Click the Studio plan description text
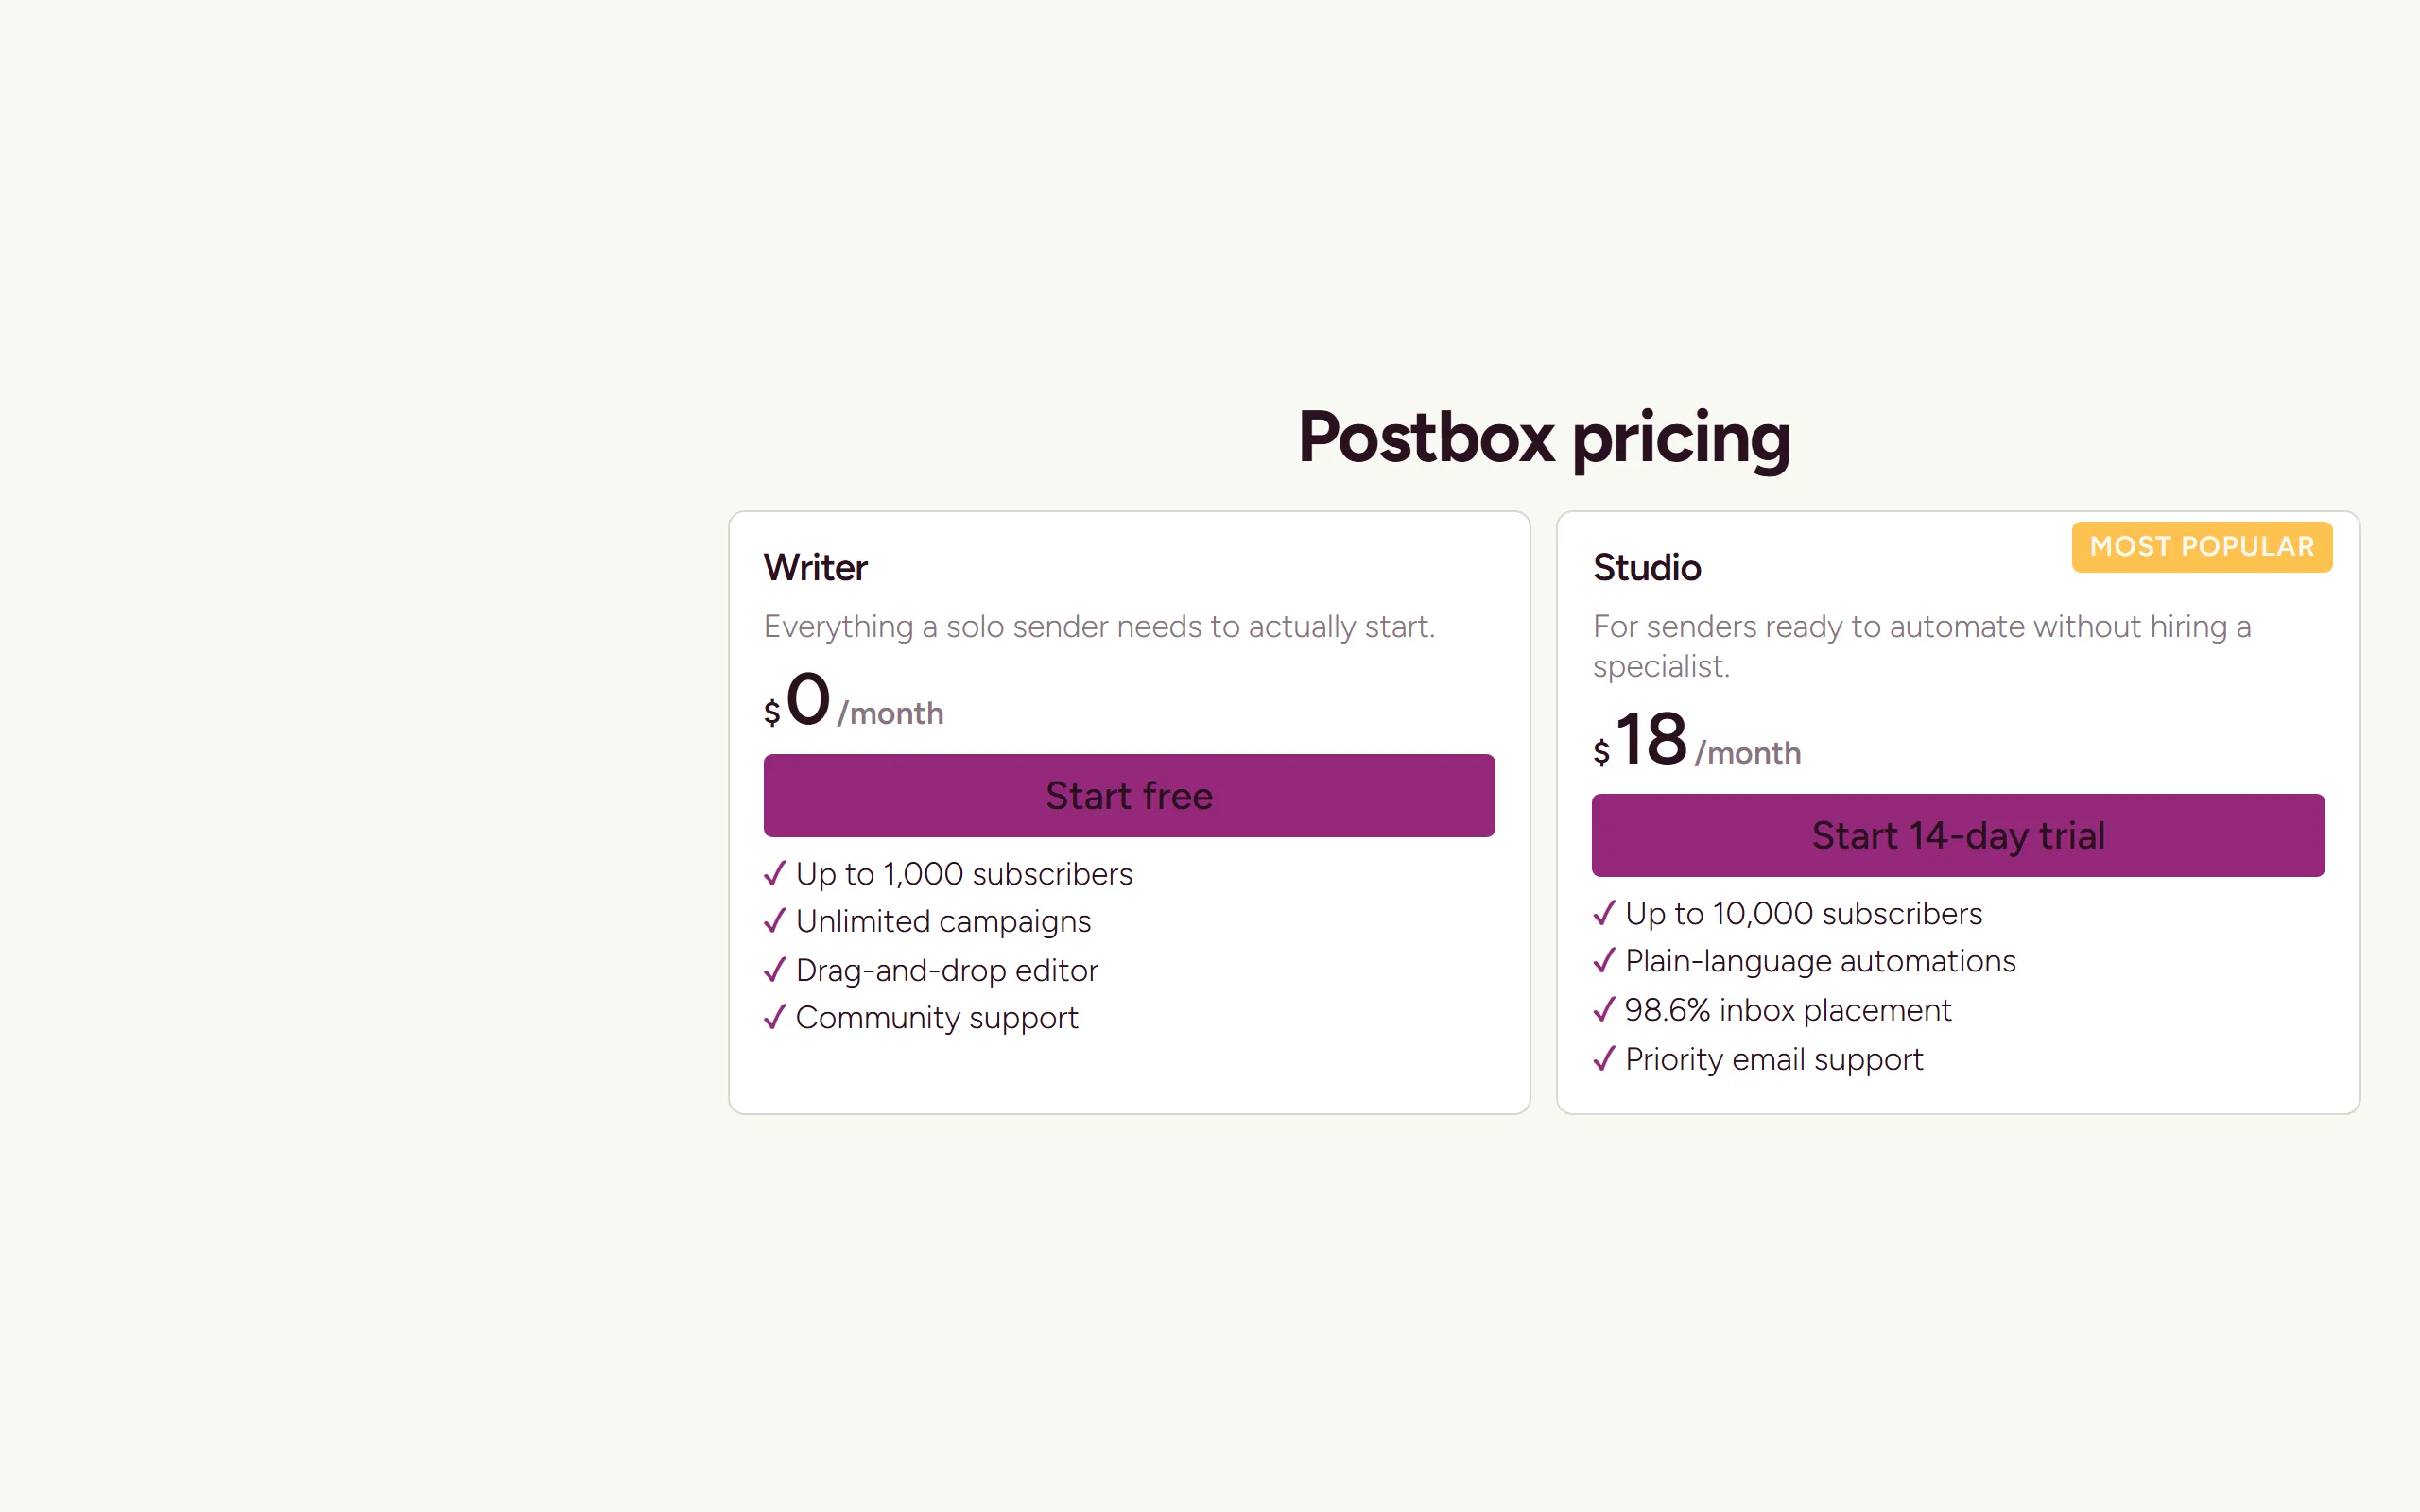This screenshot has height=1512, width=2420. tap(1922, 646)
